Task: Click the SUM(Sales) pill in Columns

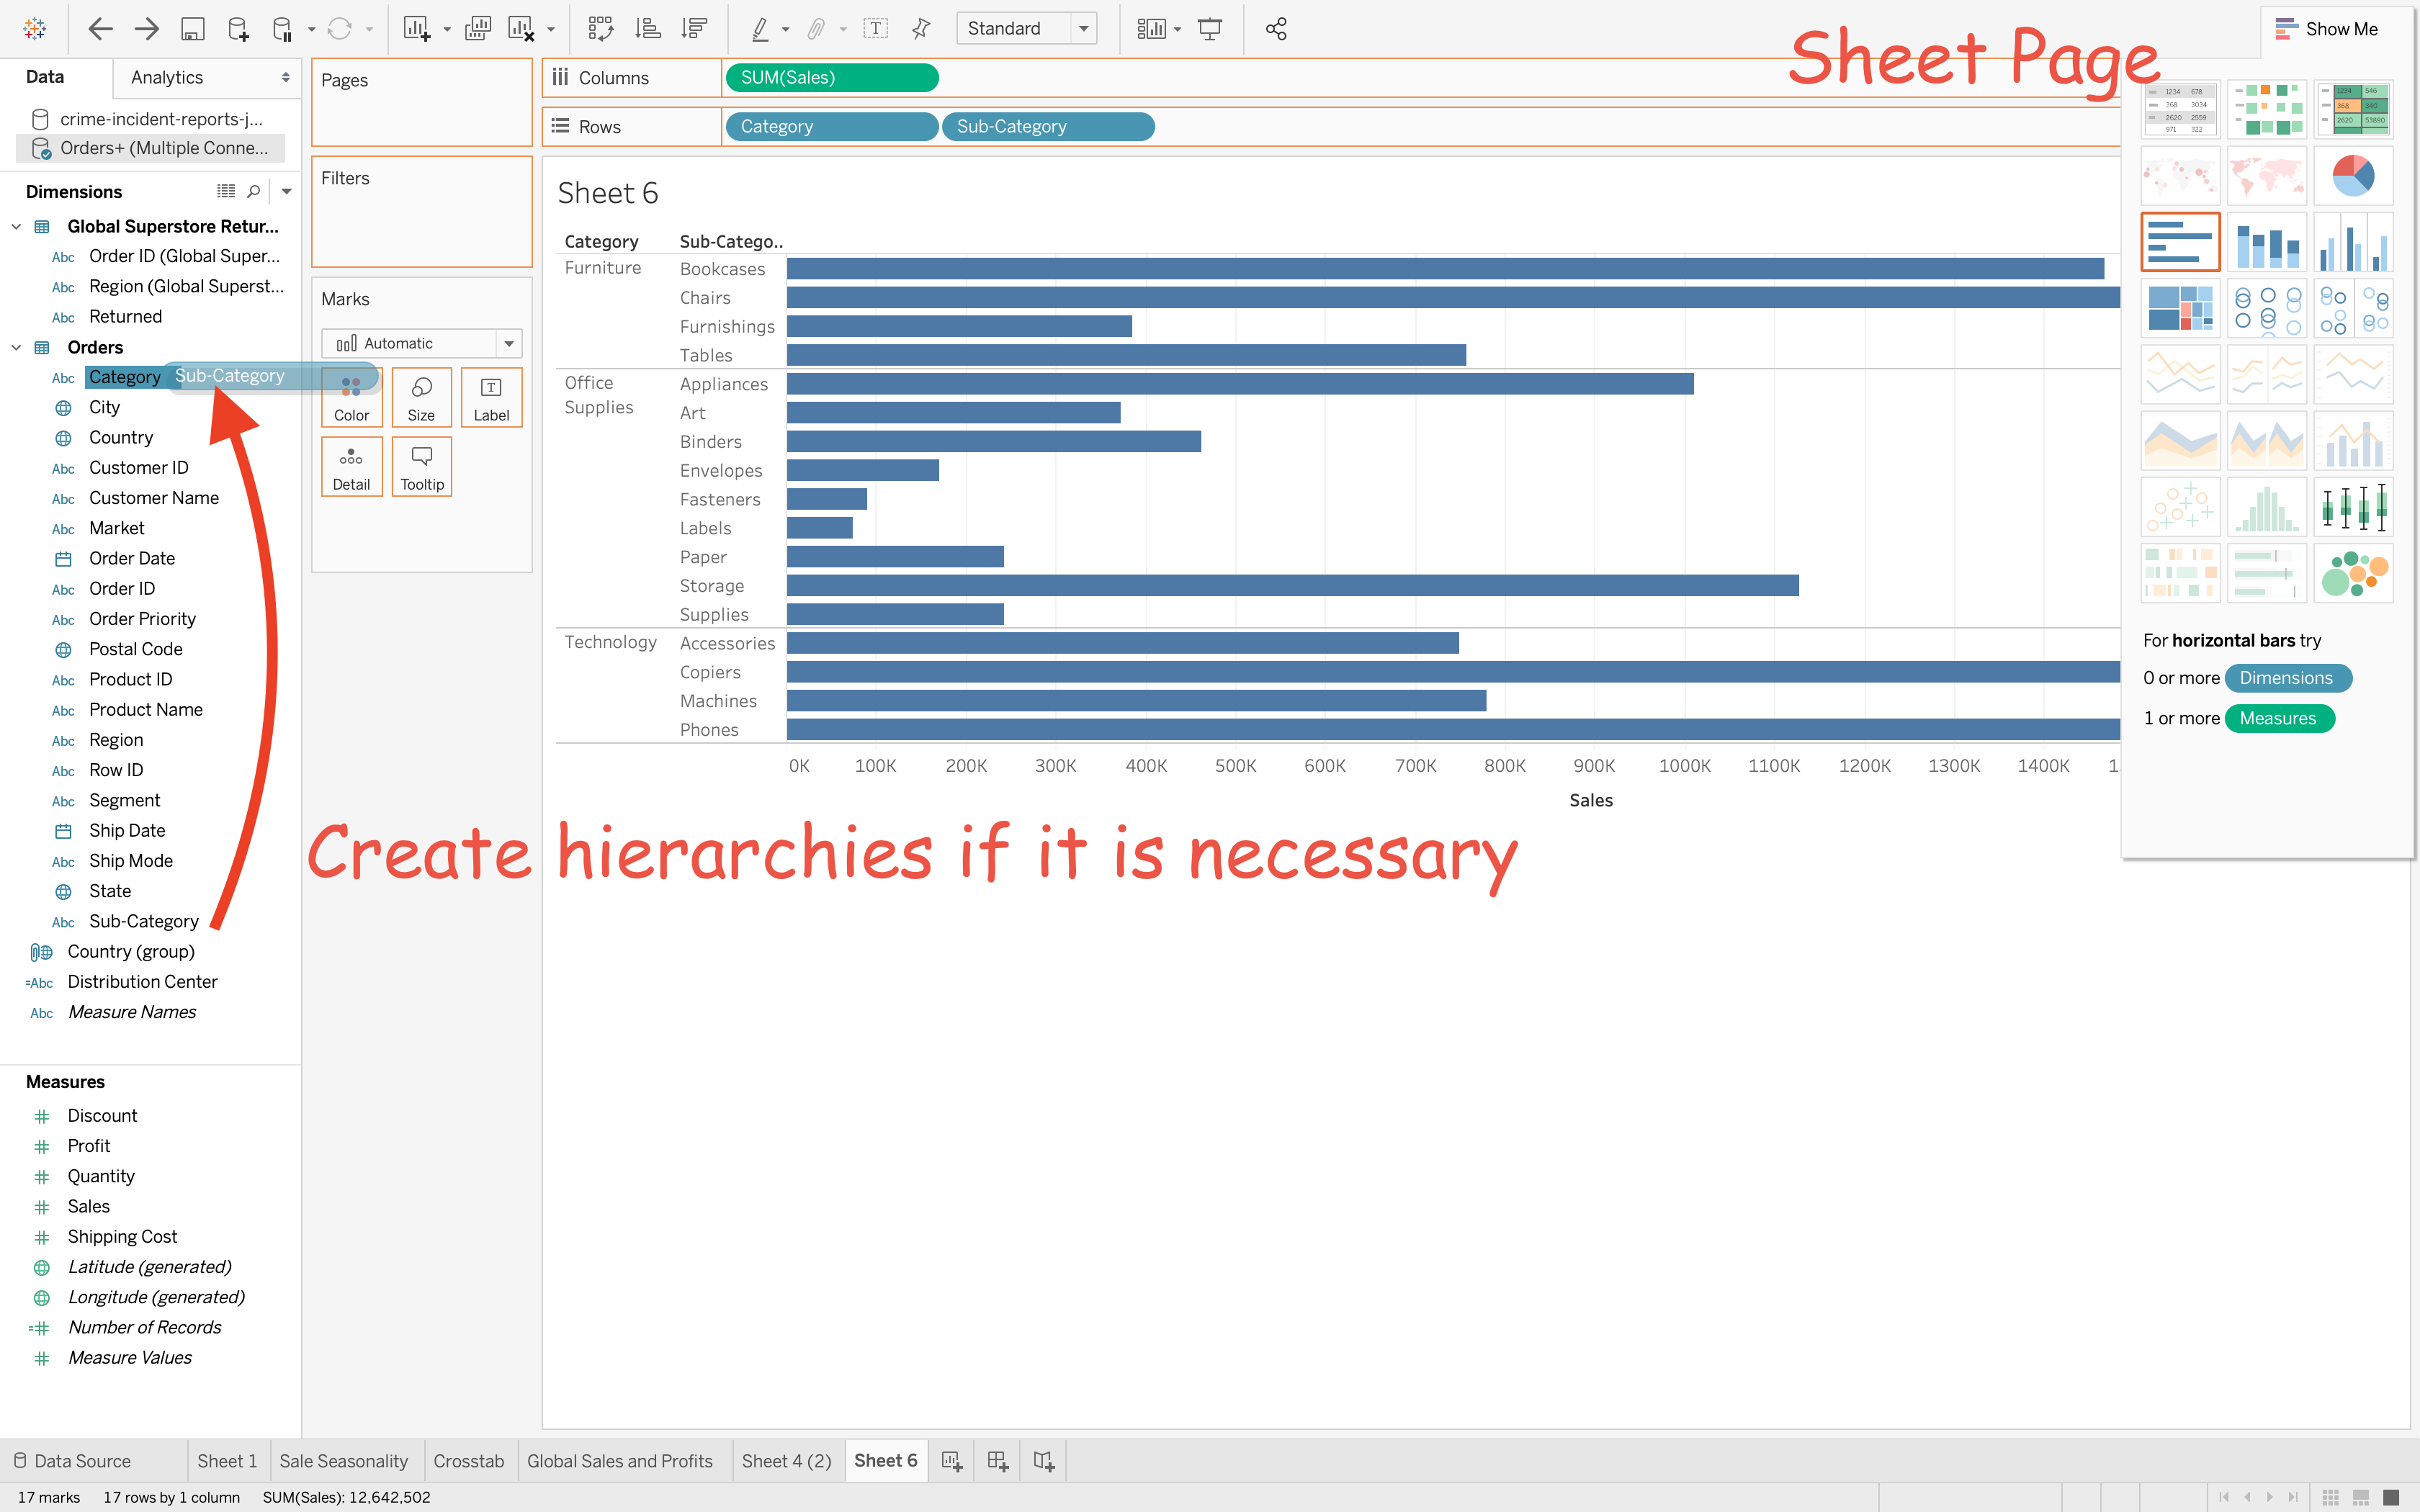Action: coord(831,77)
